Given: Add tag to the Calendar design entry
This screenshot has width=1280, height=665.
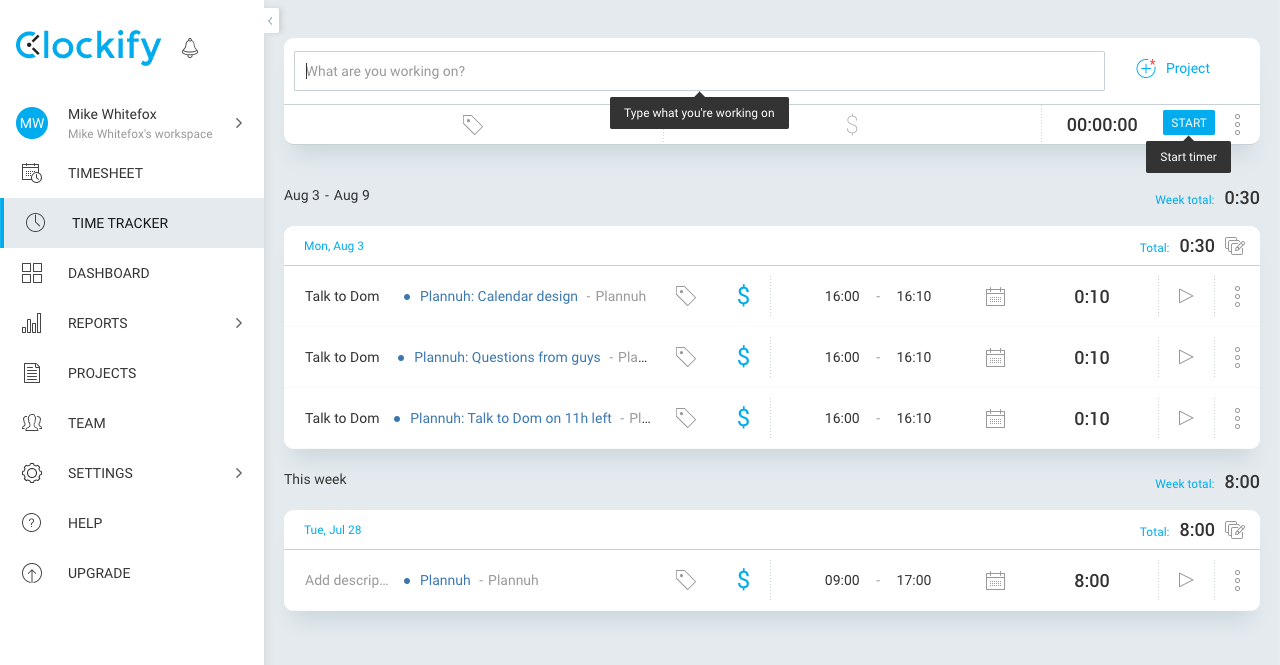Looking at the screenshot, I should [x=686, y=296].
